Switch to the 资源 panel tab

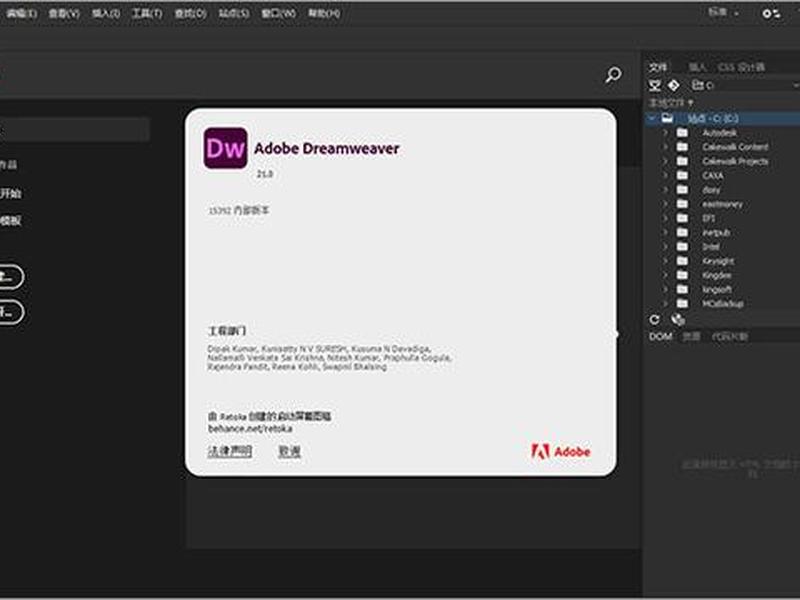tap(691, 336)
